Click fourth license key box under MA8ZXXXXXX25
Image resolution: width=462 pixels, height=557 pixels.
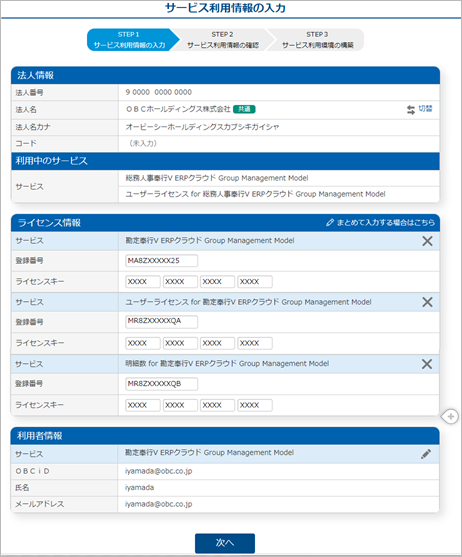(x=255, y=282)
